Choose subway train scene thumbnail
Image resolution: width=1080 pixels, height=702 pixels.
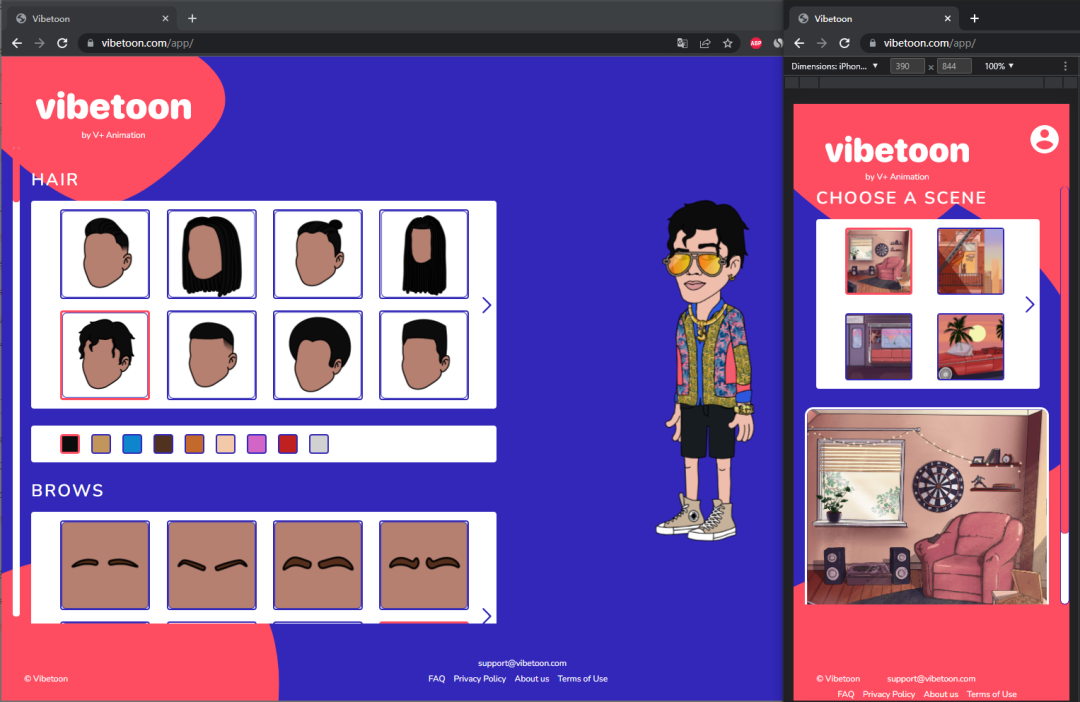coord(879,347)
